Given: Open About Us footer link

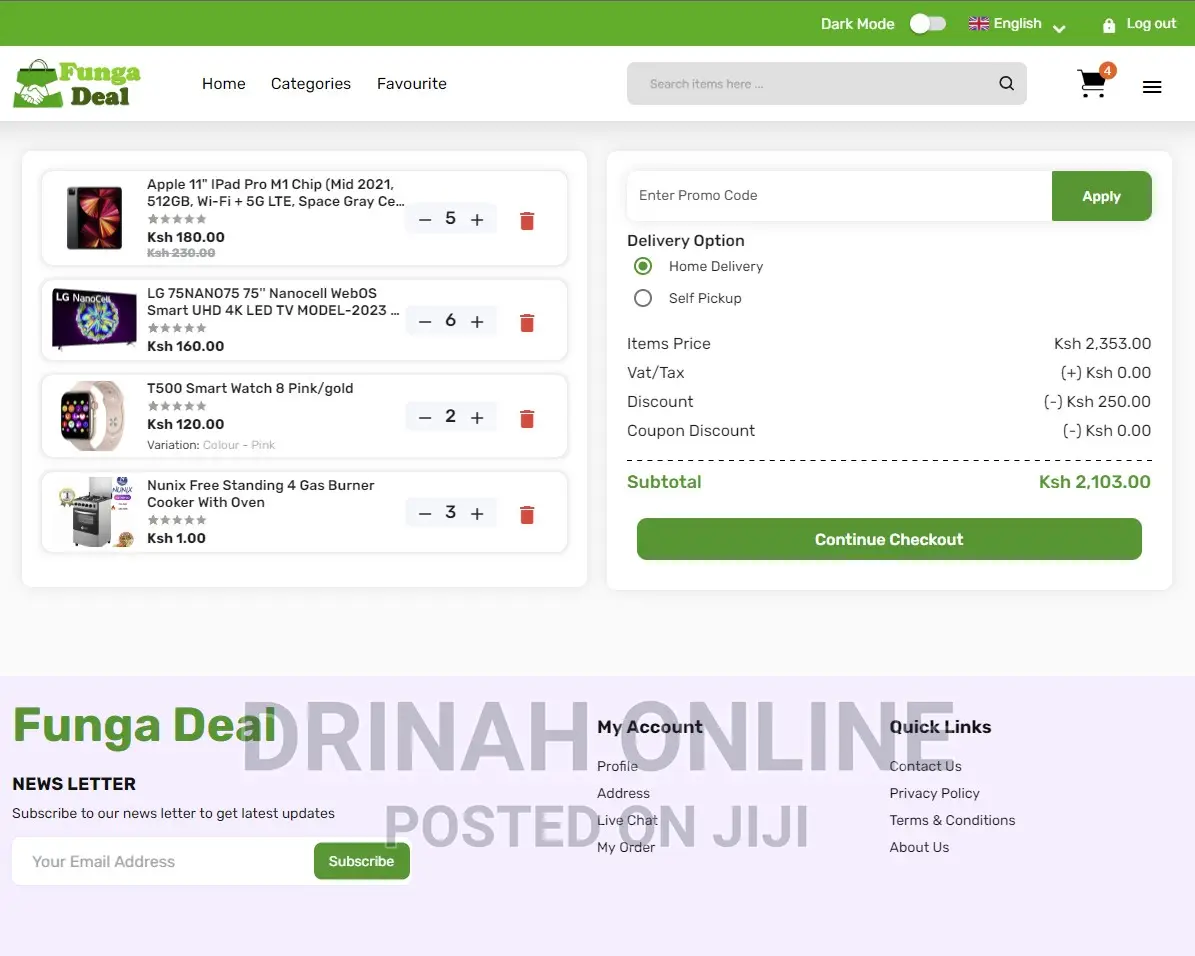Looking at the screenshot, I should [919, 847].
